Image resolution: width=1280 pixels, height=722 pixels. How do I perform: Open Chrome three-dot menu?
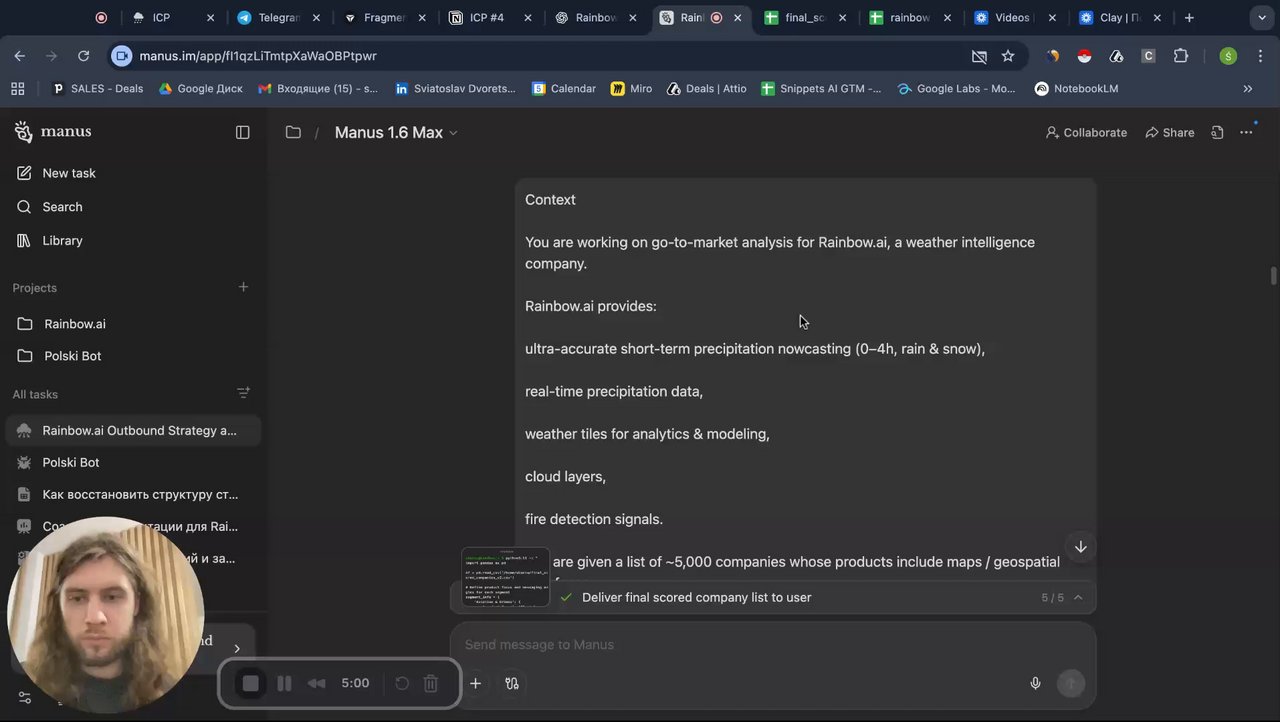pyautogui.click(x=1259, y=56)
